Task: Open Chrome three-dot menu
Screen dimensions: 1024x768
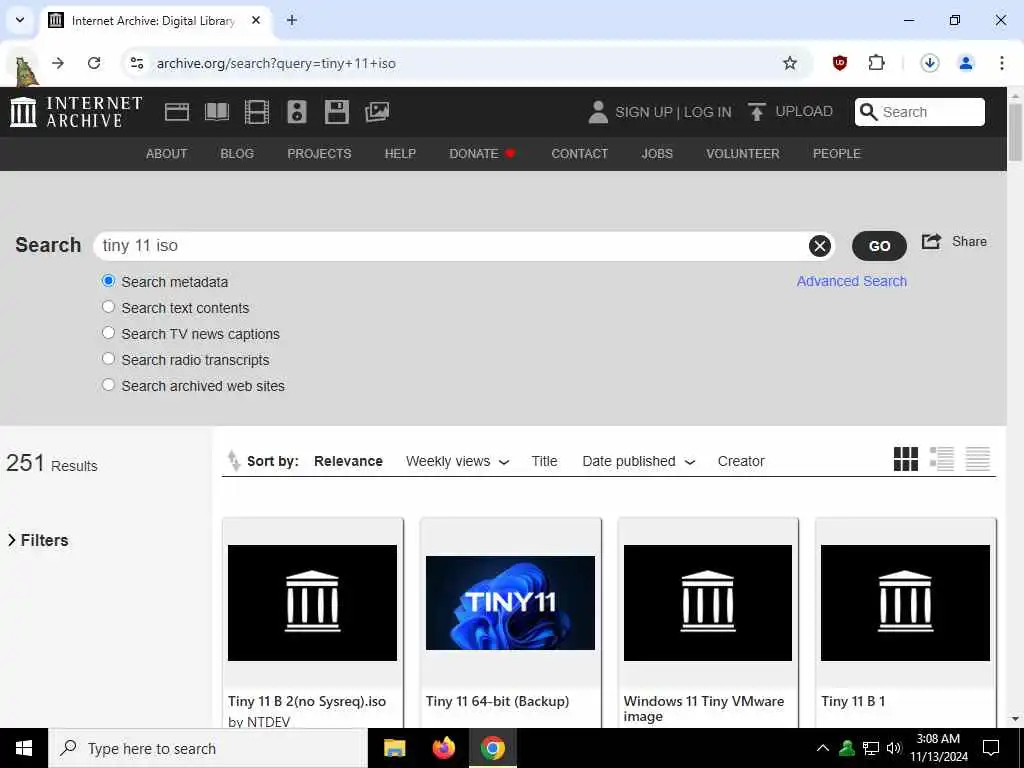Action: (1001, 63)
